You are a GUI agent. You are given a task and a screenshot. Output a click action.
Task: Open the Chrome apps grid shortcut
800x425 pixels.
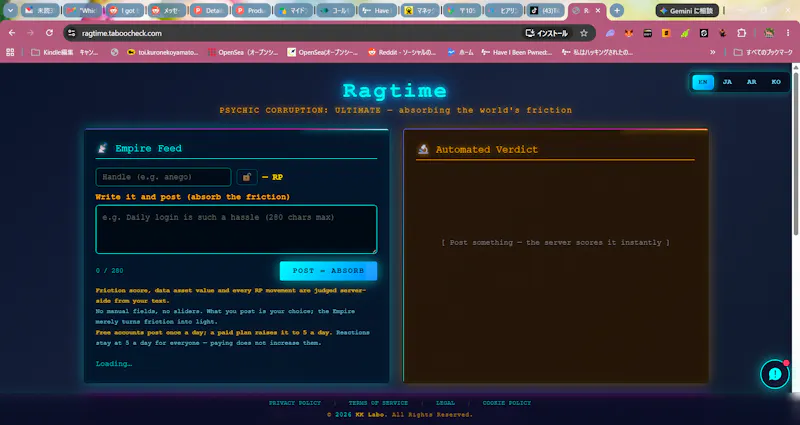pos(10,52)
